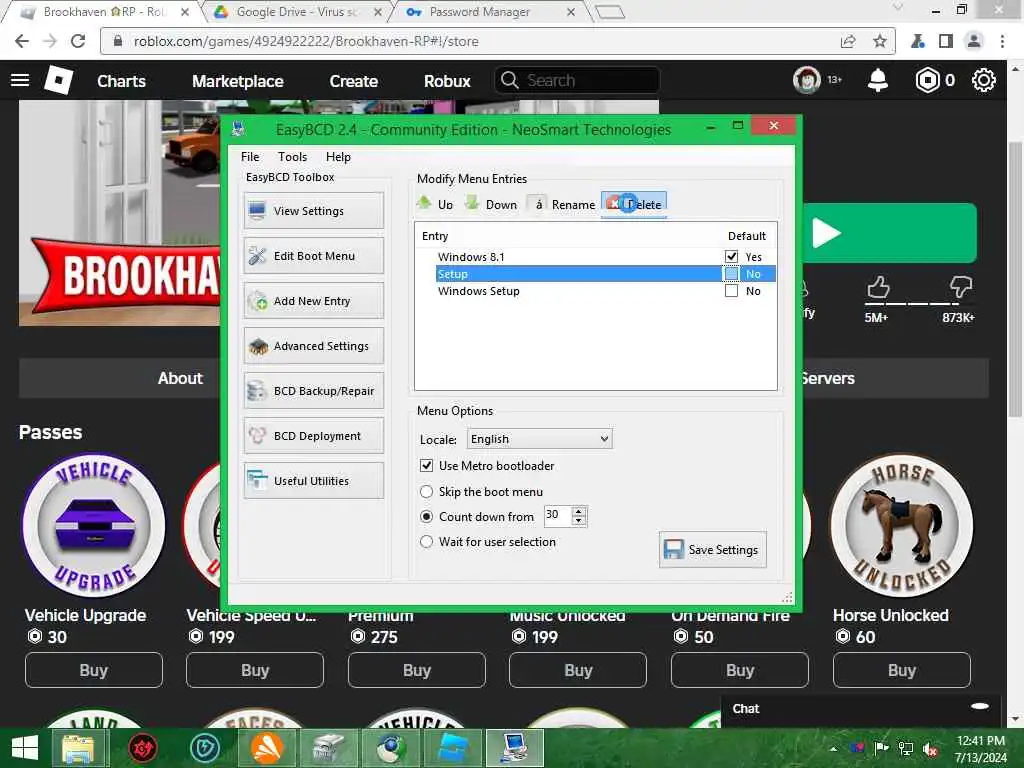Viewport: 1024px width, 768px height.
Task: Switch to Google Drive browser tab
Action: [x=296, y=12]
